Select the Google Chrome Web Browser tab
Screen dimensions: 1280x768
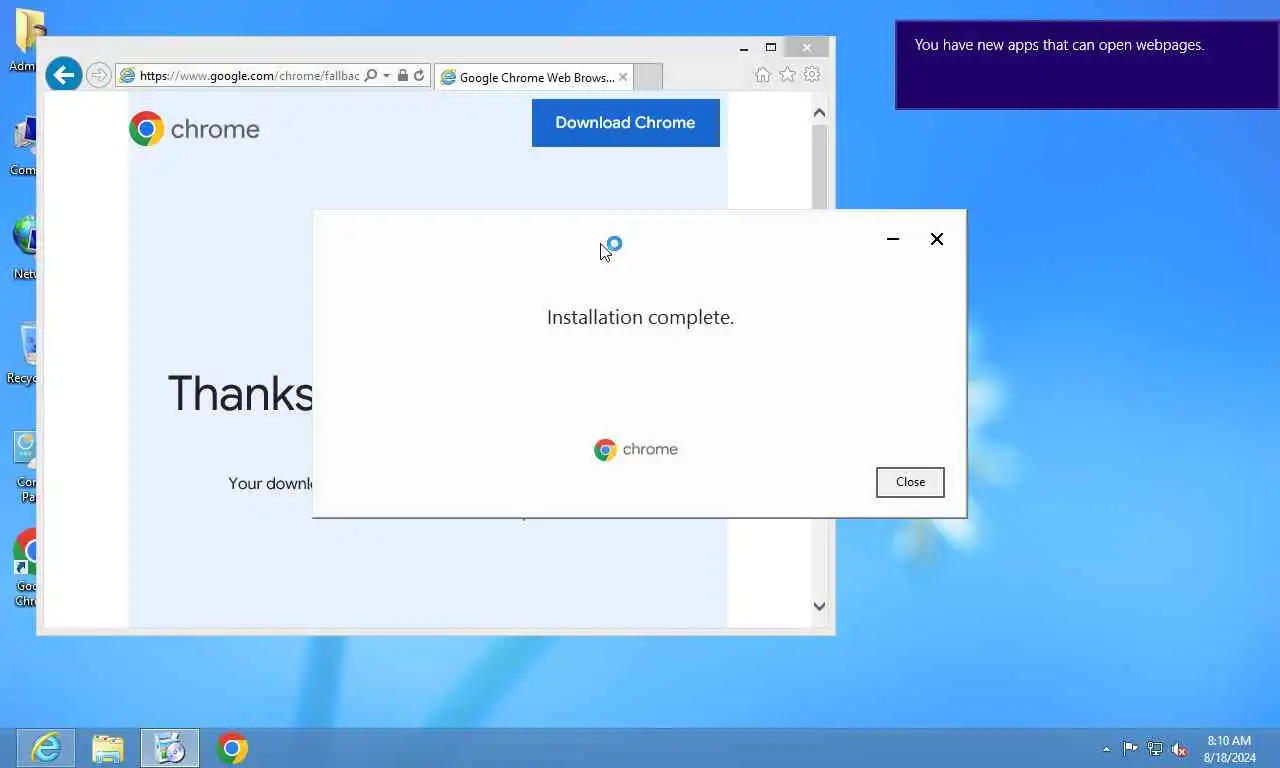(x=535, y=77)
